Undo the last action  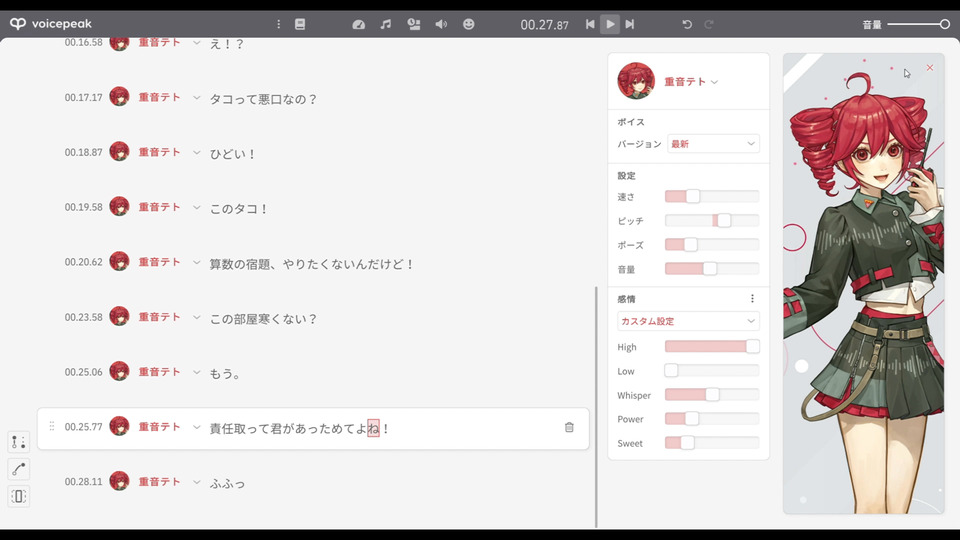[x=687, y=24]
